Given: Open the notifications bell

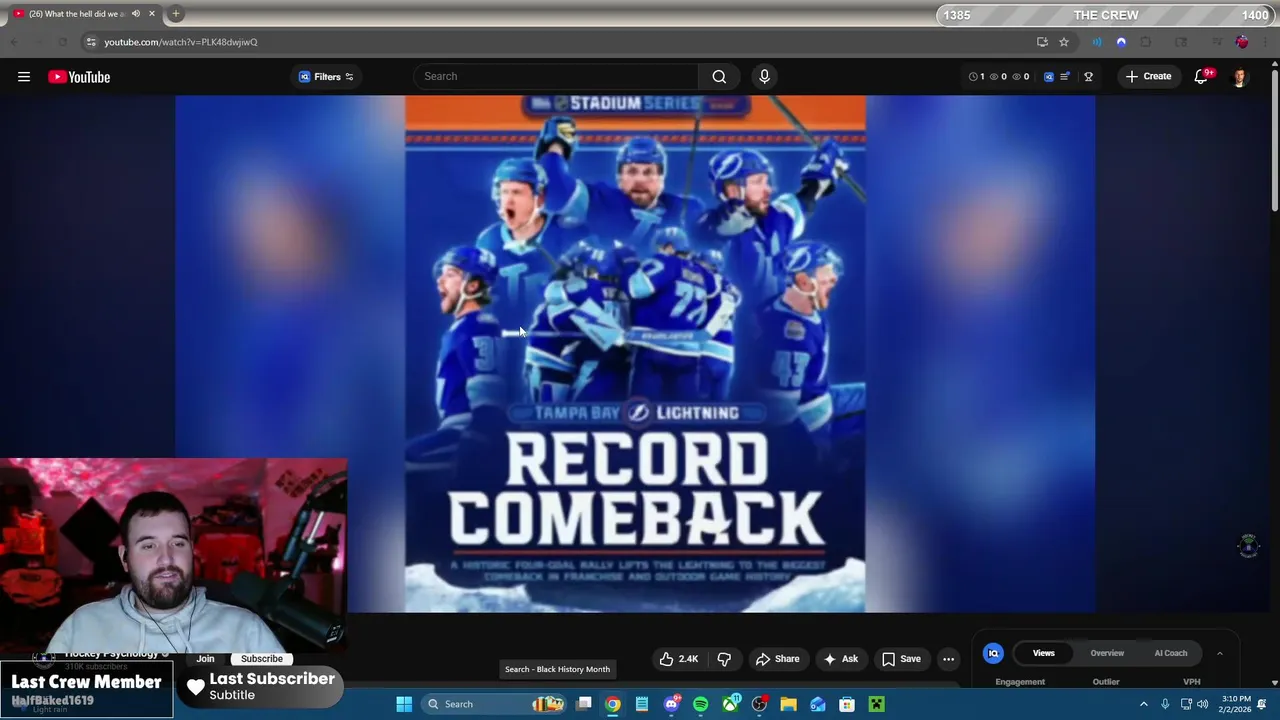Looking at the screenshot, I should pos(1202,77).
